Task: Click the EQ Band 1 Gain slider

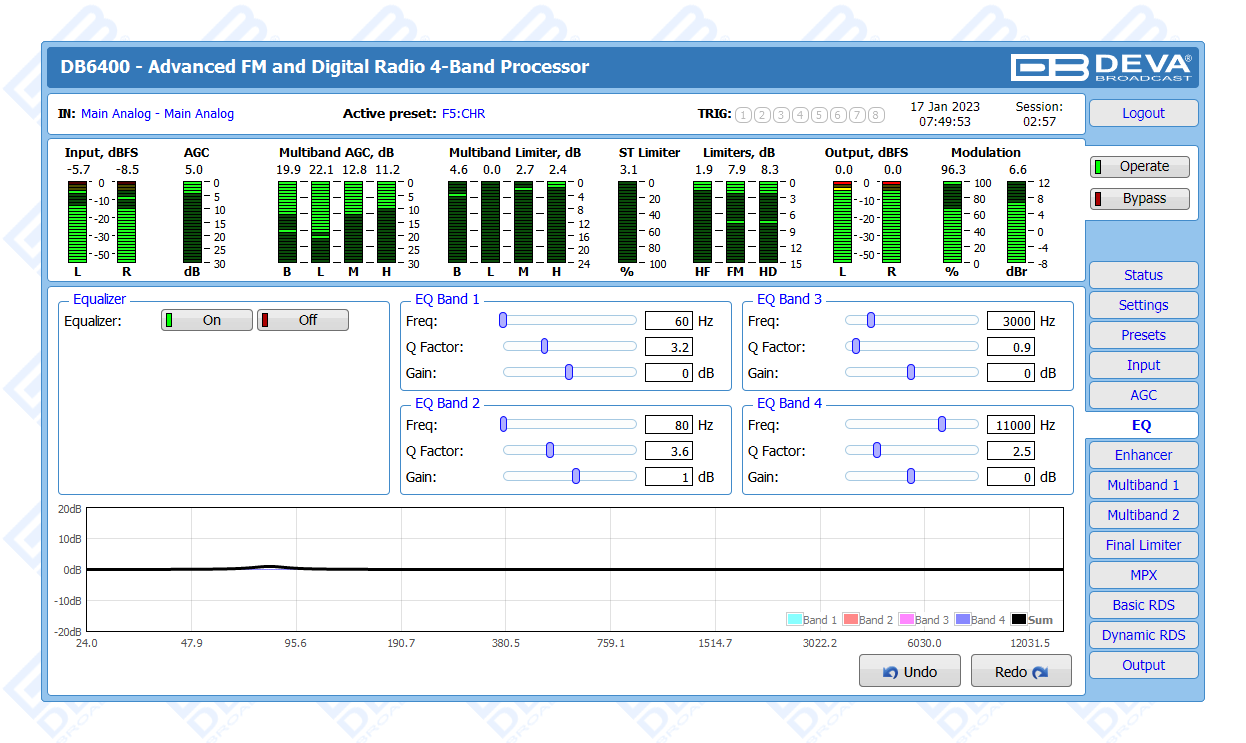Action: click(x=569, y=373)
